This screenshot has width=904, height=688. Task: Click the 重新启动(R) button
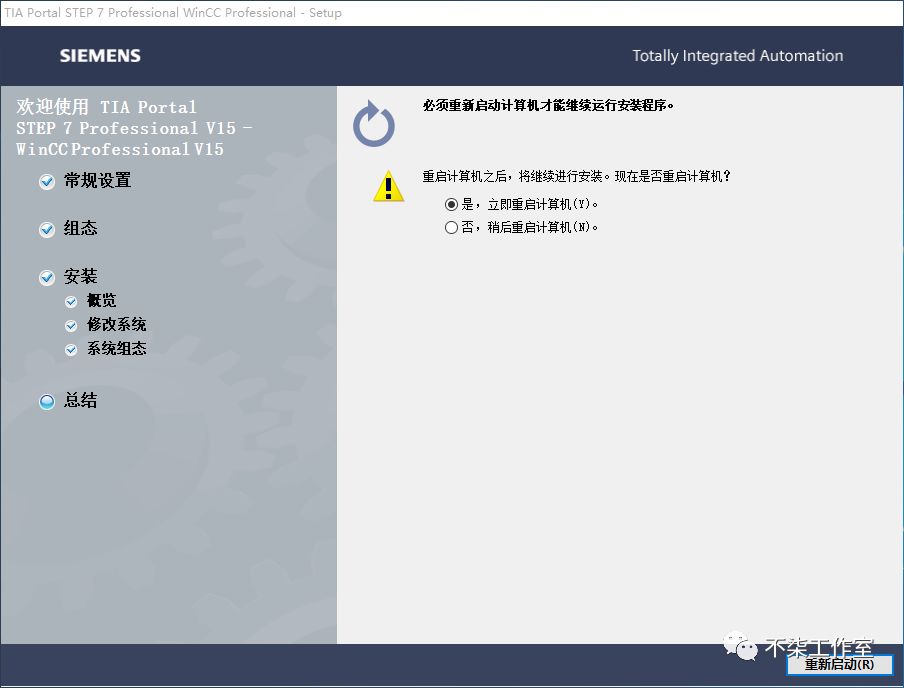tap(839, 664)
